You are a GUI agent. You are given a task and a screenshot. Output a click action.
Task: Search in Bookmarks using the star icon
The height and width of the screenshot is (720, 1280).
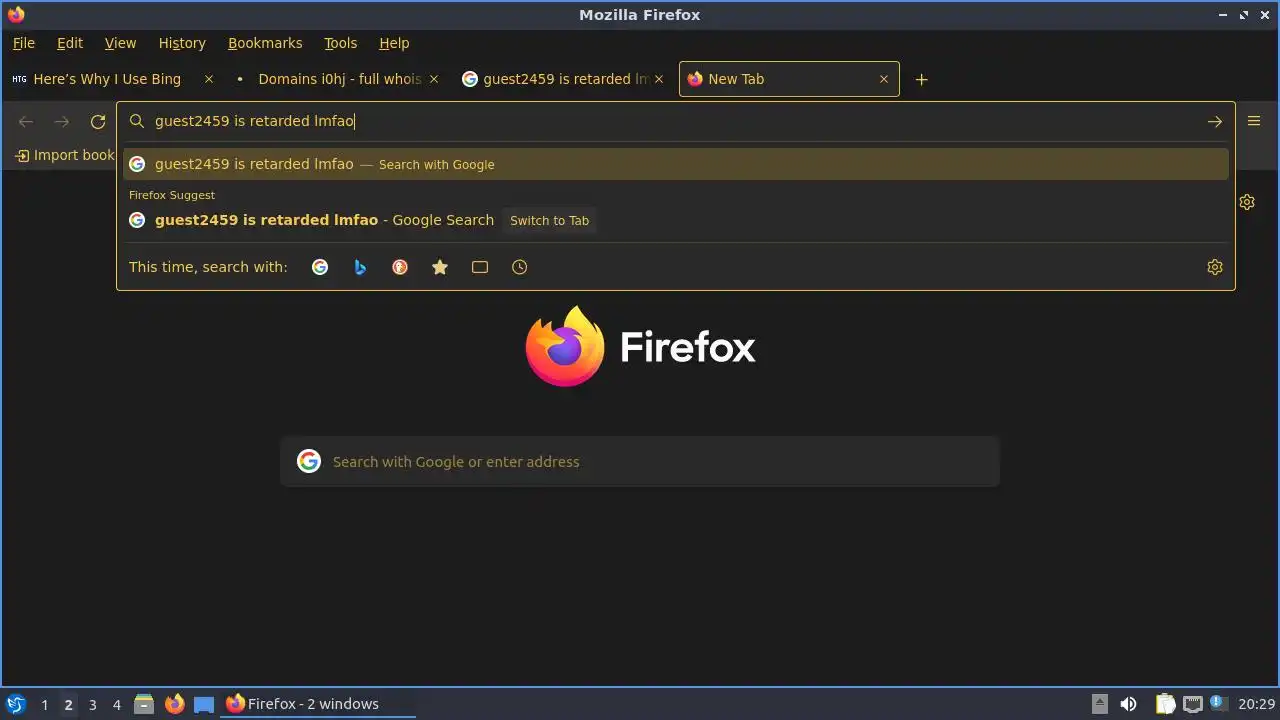(x=440, y=267)
